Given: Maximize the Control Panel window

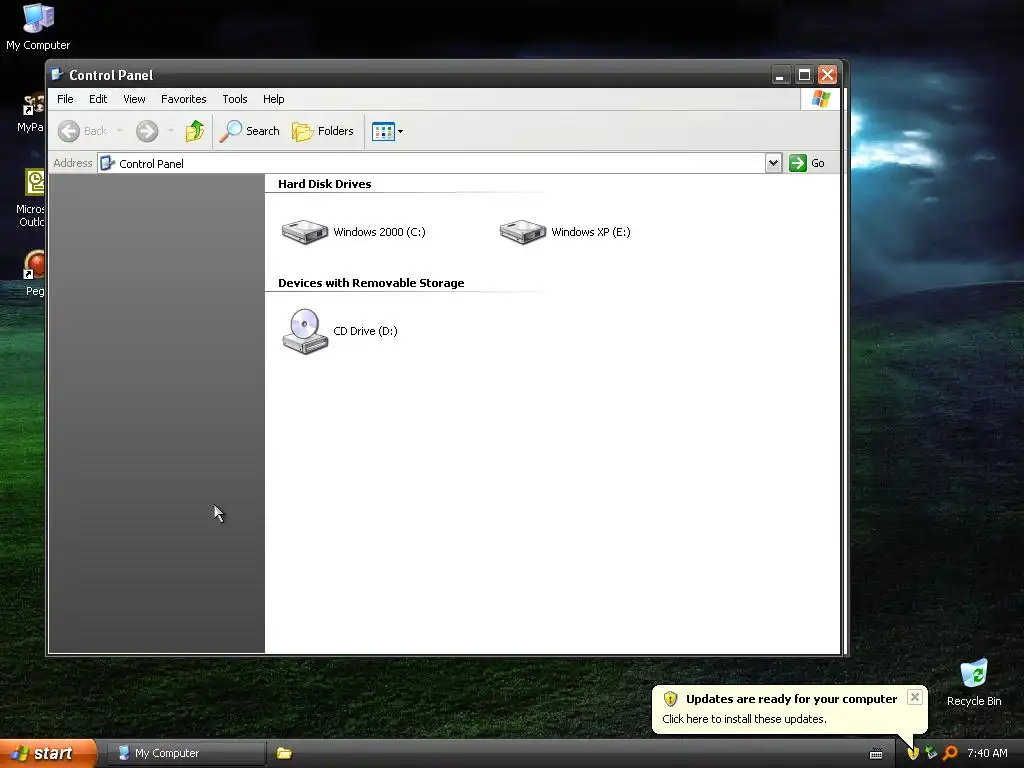Looking at the screenshot, I should tap(804, 75).
